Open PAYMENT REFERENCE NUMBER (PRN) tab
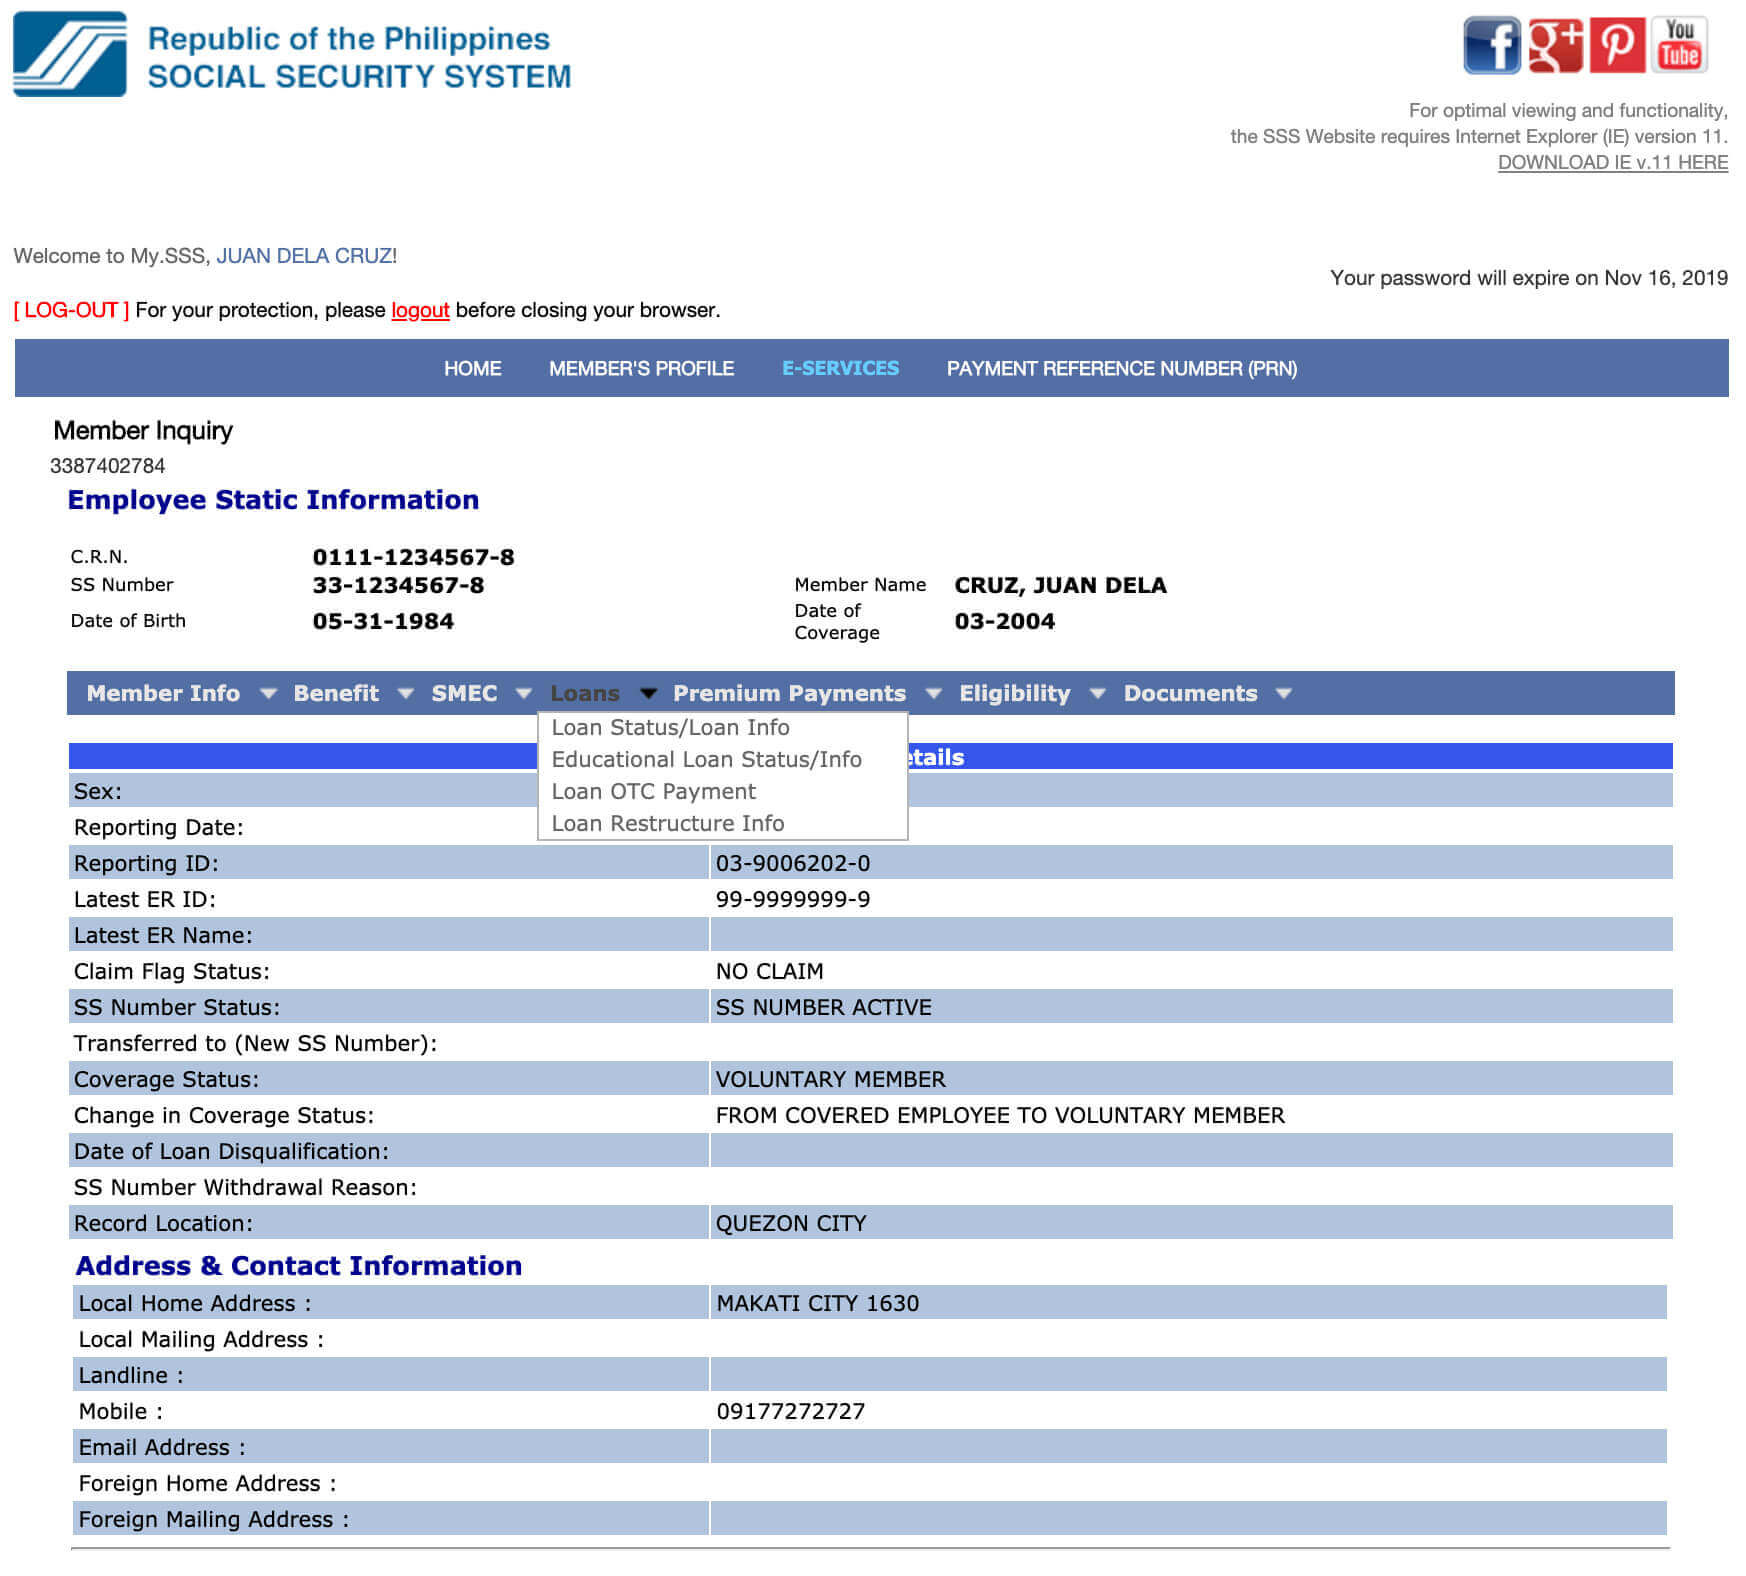Image resolution: width=1746 pixels, height=1576 pixels. (1122, 368)
